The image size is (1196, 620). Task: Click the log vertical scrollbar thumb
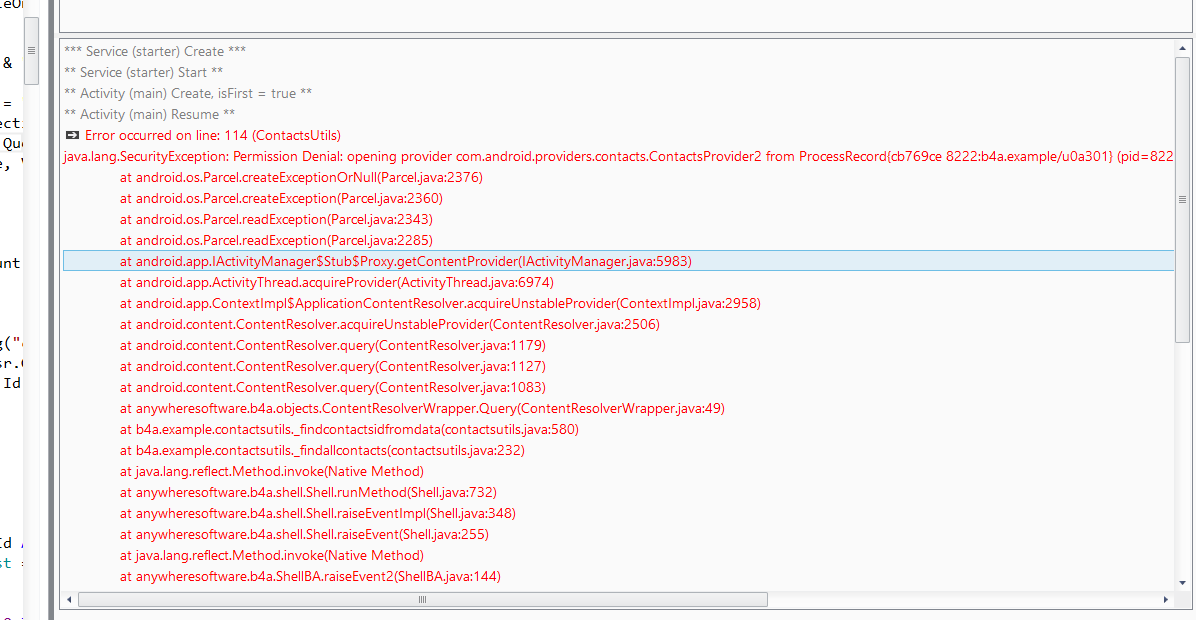[1182, 200]
